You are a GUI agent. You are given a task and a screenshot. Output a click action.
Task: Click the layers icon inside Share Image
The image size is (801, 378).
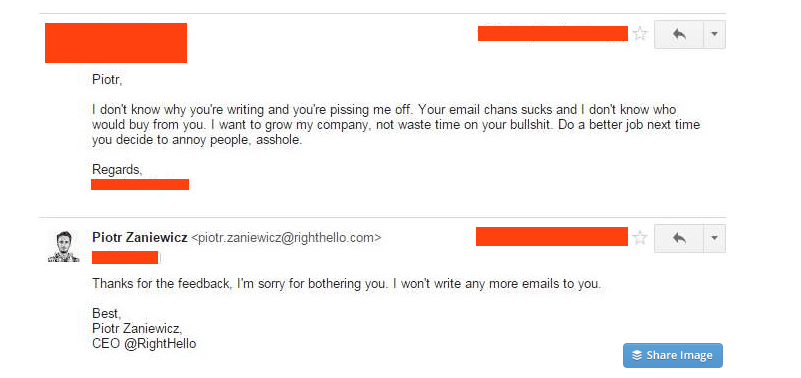637,356
